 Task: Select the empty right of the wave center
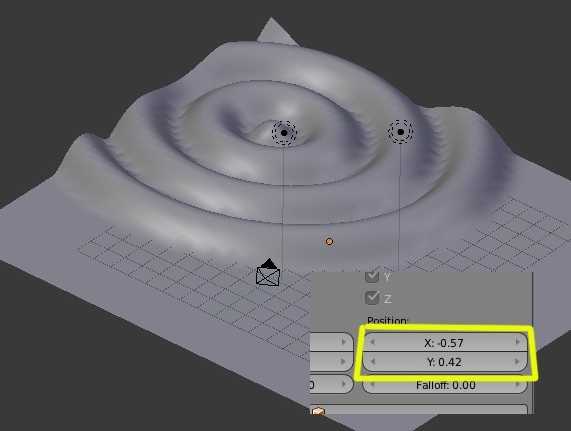pyautogui.click(x=401, y=132)
